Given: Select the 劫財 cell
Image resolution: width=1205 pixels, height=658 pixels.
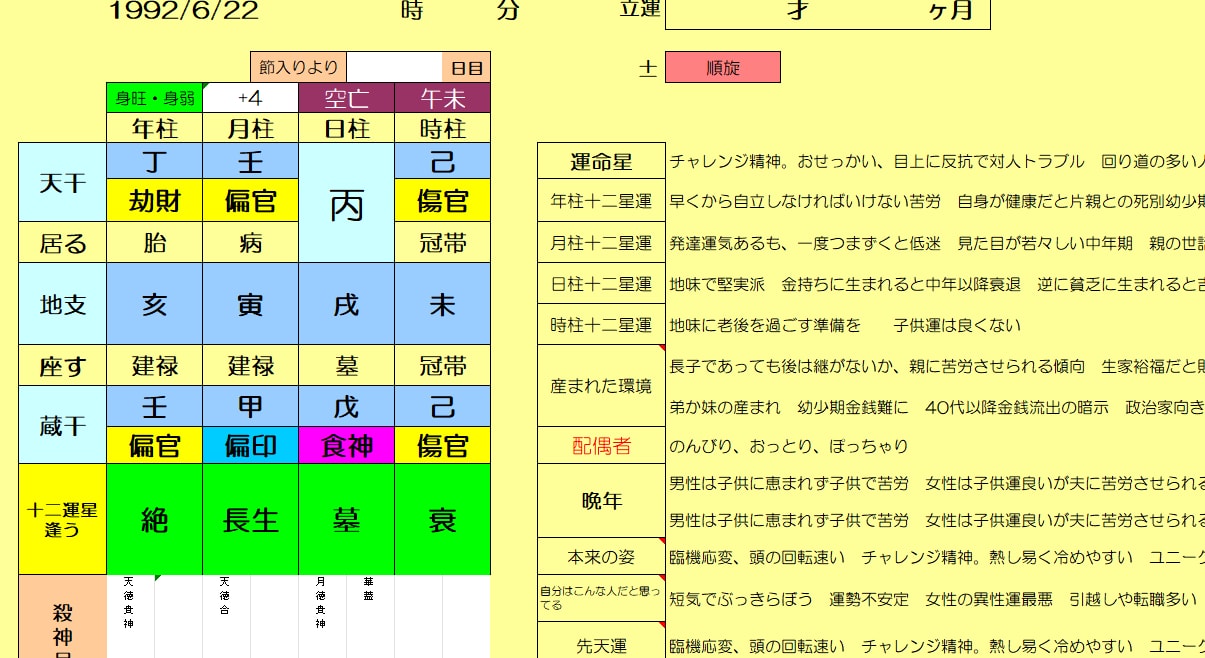Looking at the screenshot, I should click(x=154, y=201).
